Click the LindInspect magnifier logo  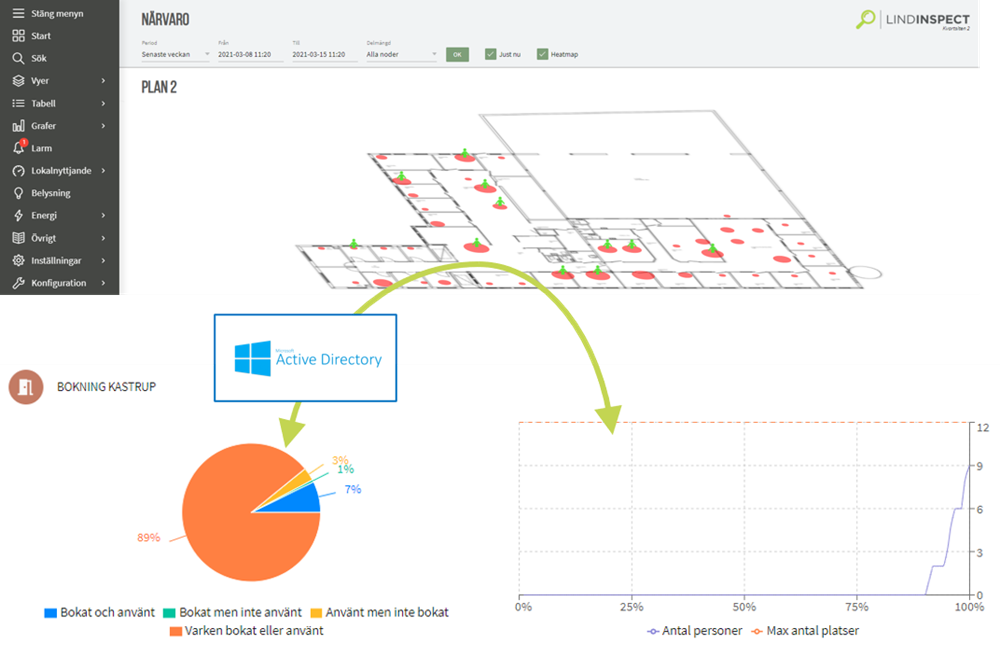click(x=865, y=19)
